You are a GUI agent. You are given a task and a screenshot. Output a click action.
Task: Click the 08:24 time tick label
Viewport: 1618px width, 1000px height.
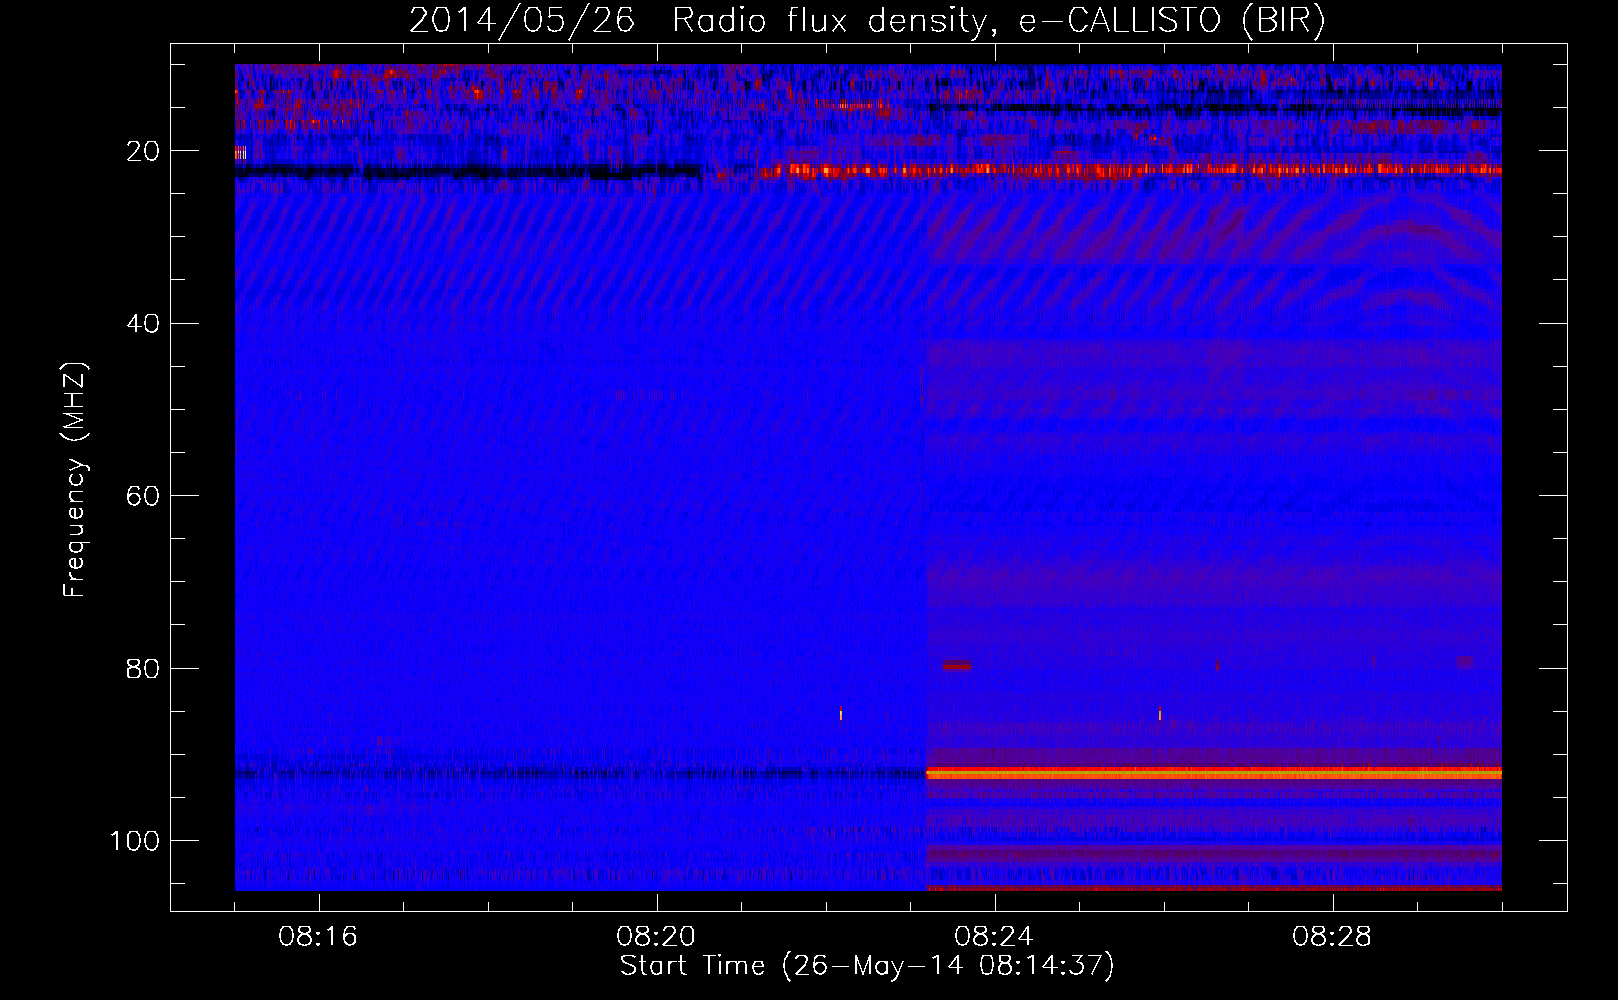coord(994,937)
